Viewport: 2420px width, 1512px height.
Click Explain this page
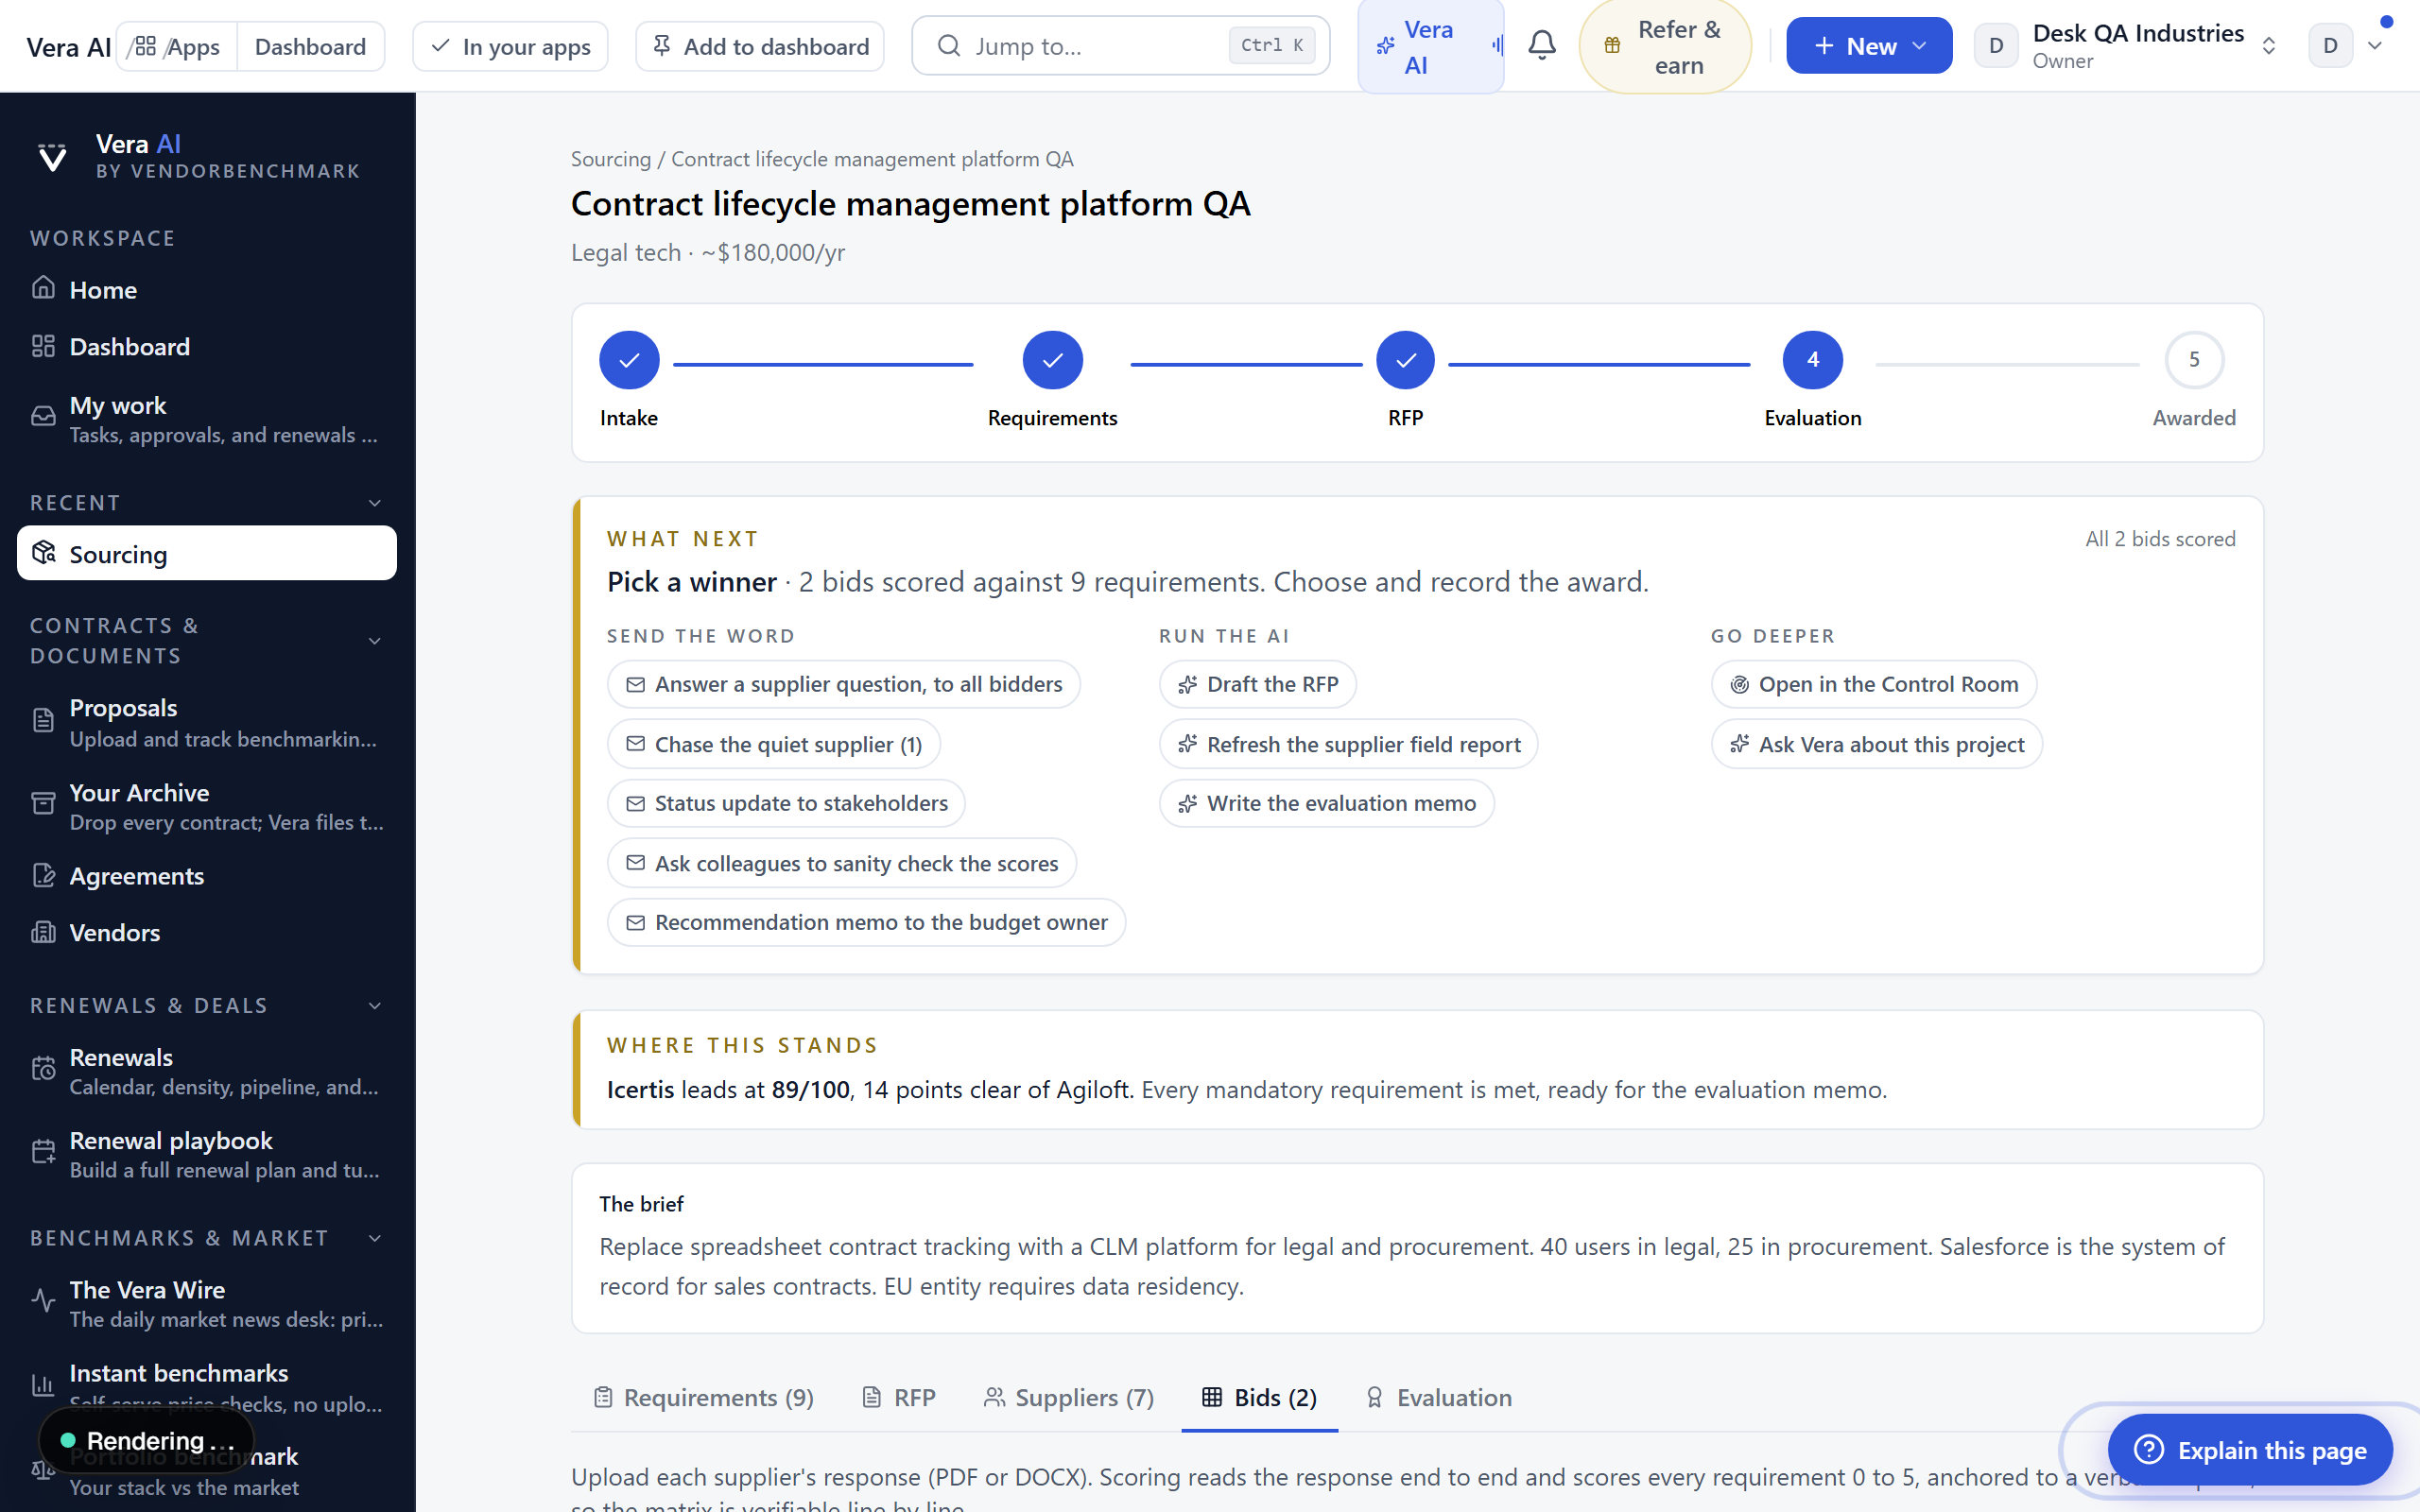(2249, 1450)
